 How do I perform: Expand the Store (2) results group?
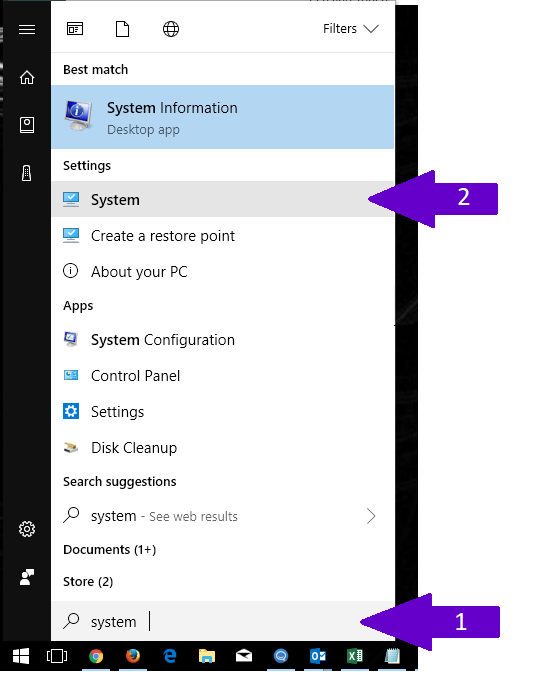[x=88, y=582]
